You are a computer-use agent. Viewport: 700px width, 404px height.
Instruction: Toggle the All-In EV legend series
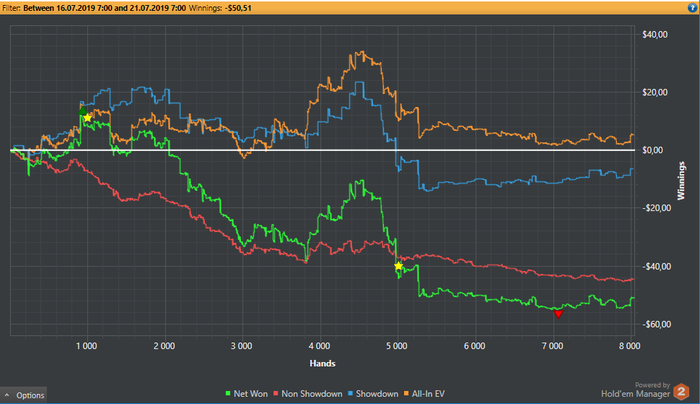pyautogui.click(x=425, y=394)
